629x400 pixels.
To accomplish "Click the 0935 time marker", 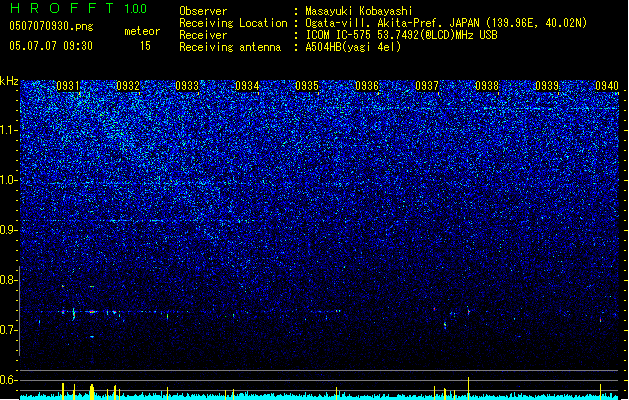I will click(x=307, y=86).
